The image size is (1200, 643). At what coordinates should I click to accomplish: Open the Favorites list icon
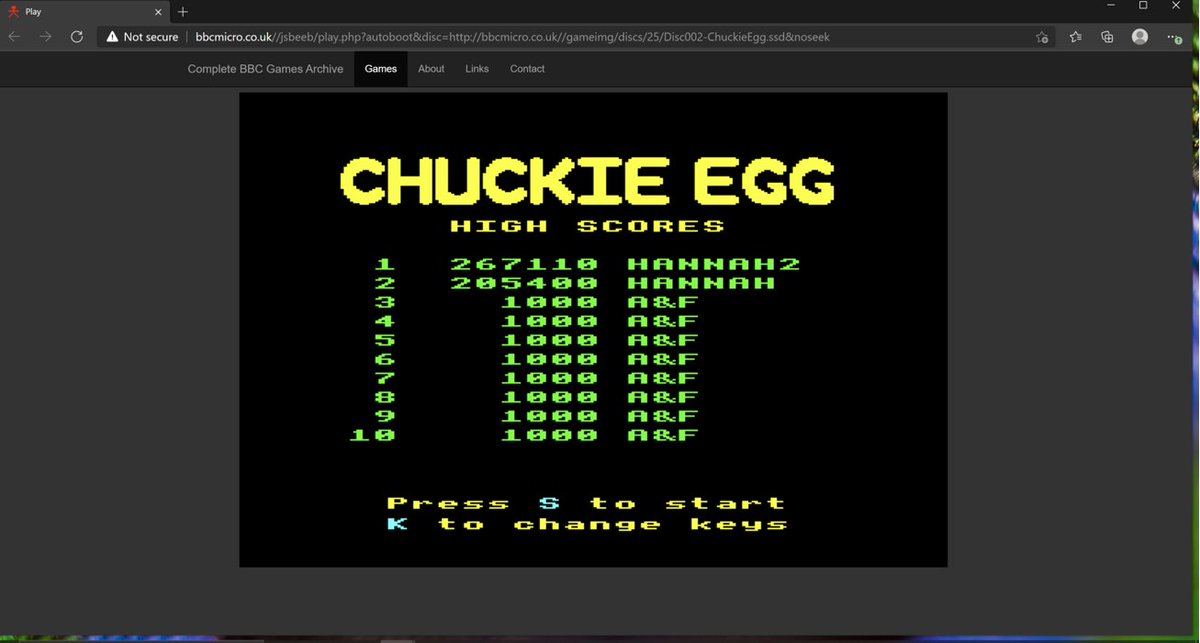pyautogui.click(x=1075, y=37)
